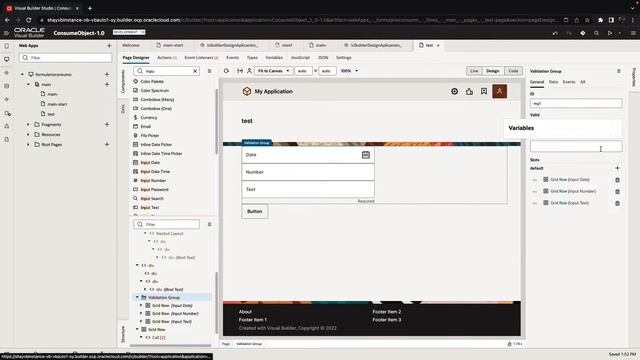This screenshot has width=640, height=360.
Task: Add an item to the default slot
Action: pos(617,168)
